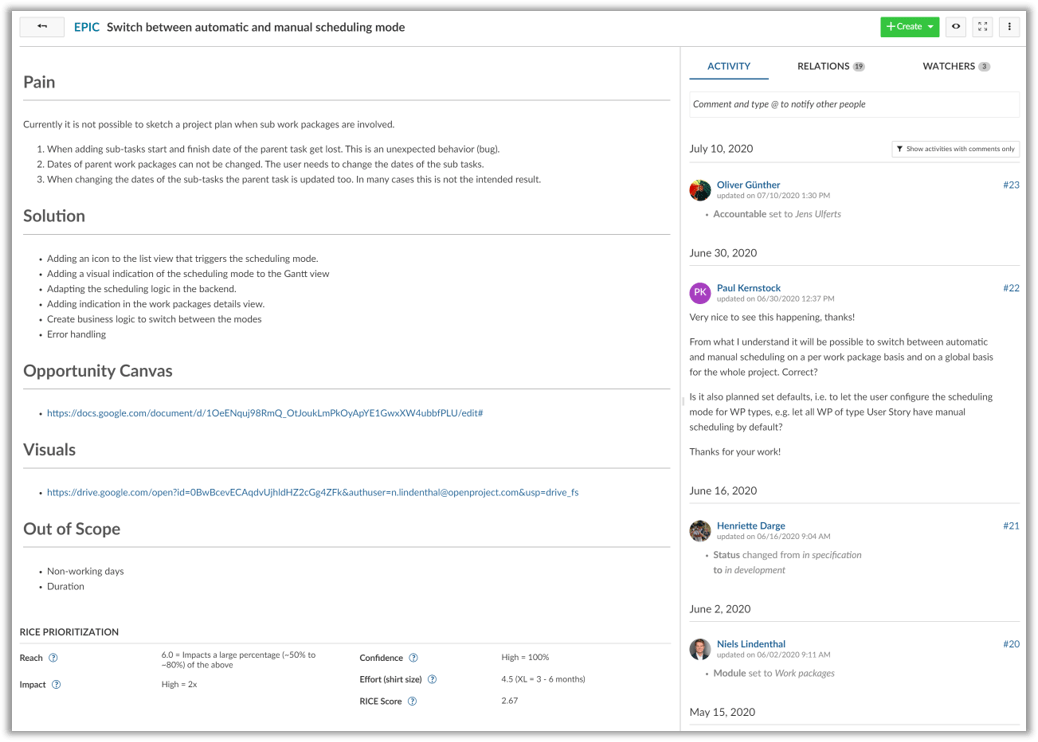Open Paul Kernstock's profile link

(748, 288)
